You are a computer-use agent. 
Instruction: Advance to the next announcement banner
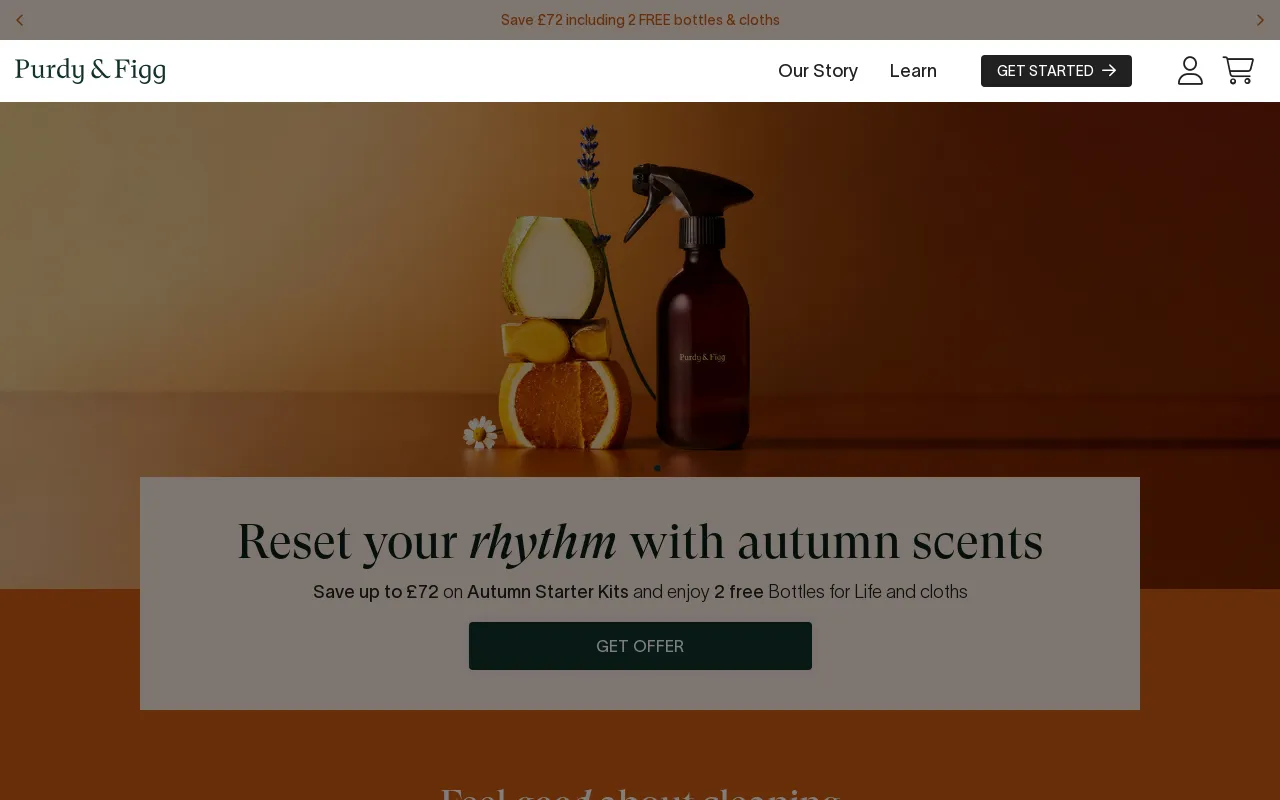tap(1260, 20)
